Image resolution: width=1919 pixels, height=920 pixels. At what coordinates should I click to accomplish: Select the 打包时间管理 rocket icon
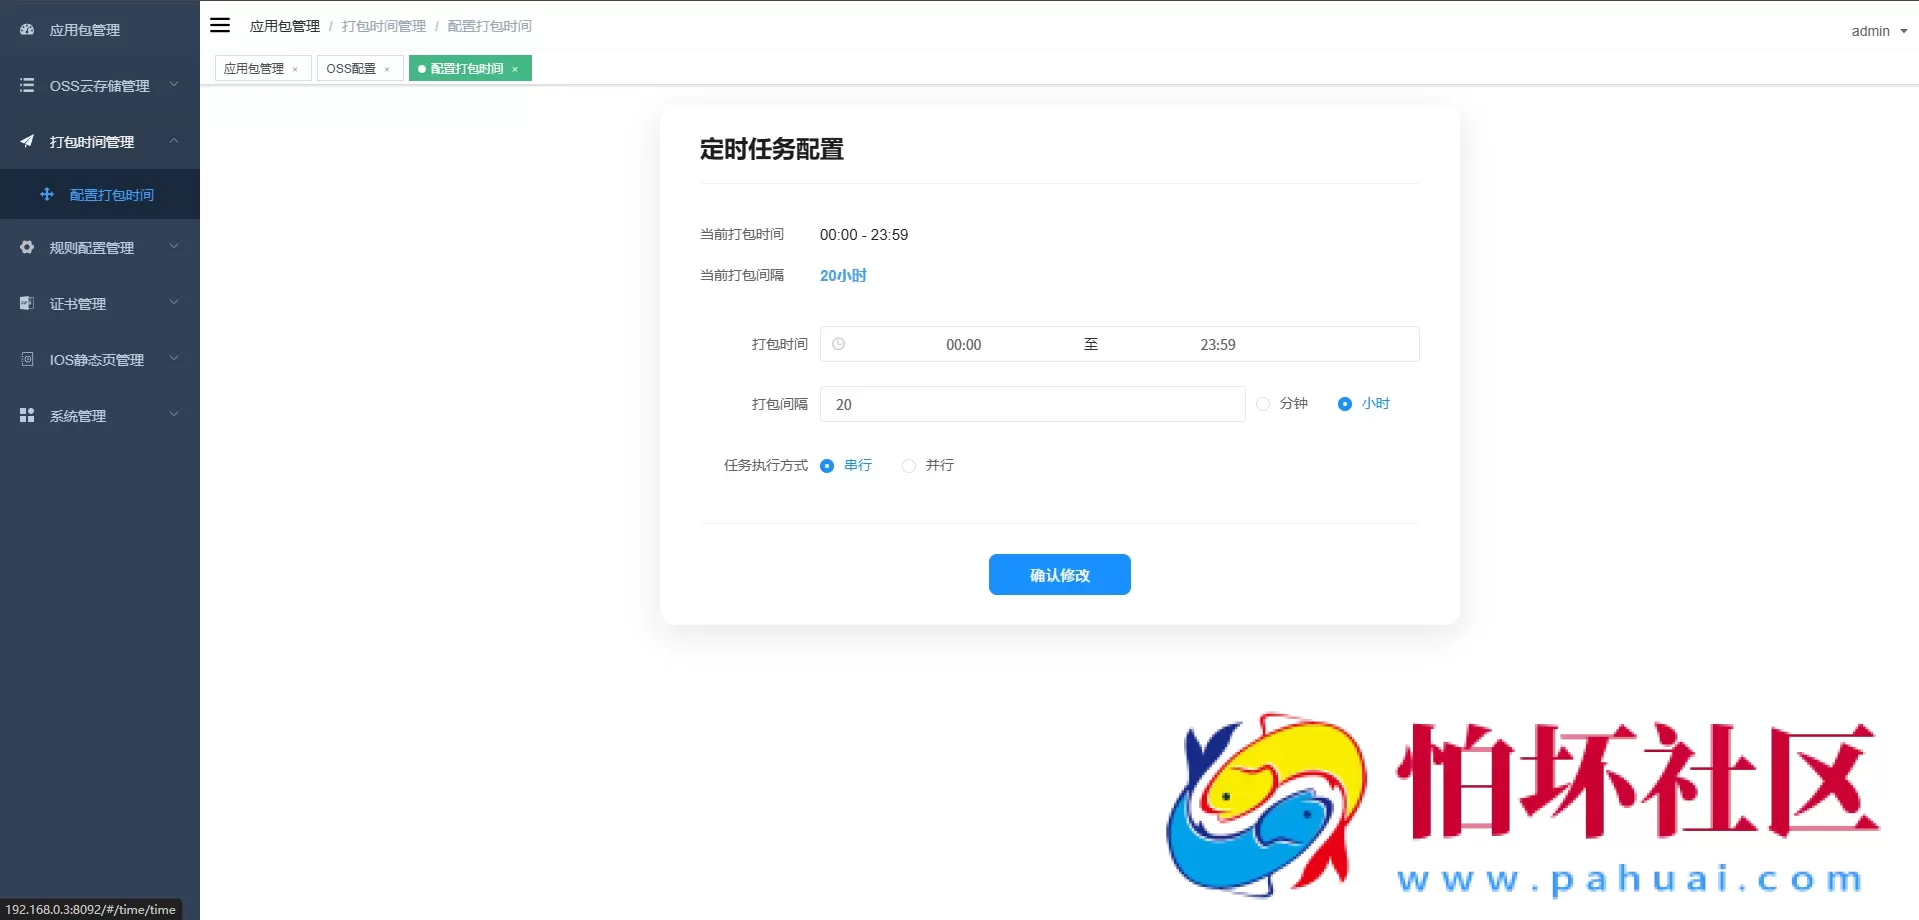[26, 141]
